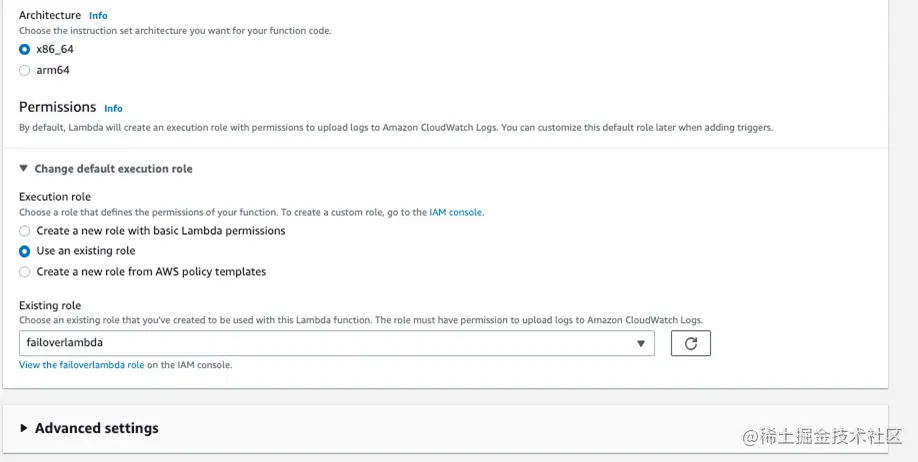Click View the failoverlambda role link
This screenshot has width=918, height=462.
[x=82, y=365]
